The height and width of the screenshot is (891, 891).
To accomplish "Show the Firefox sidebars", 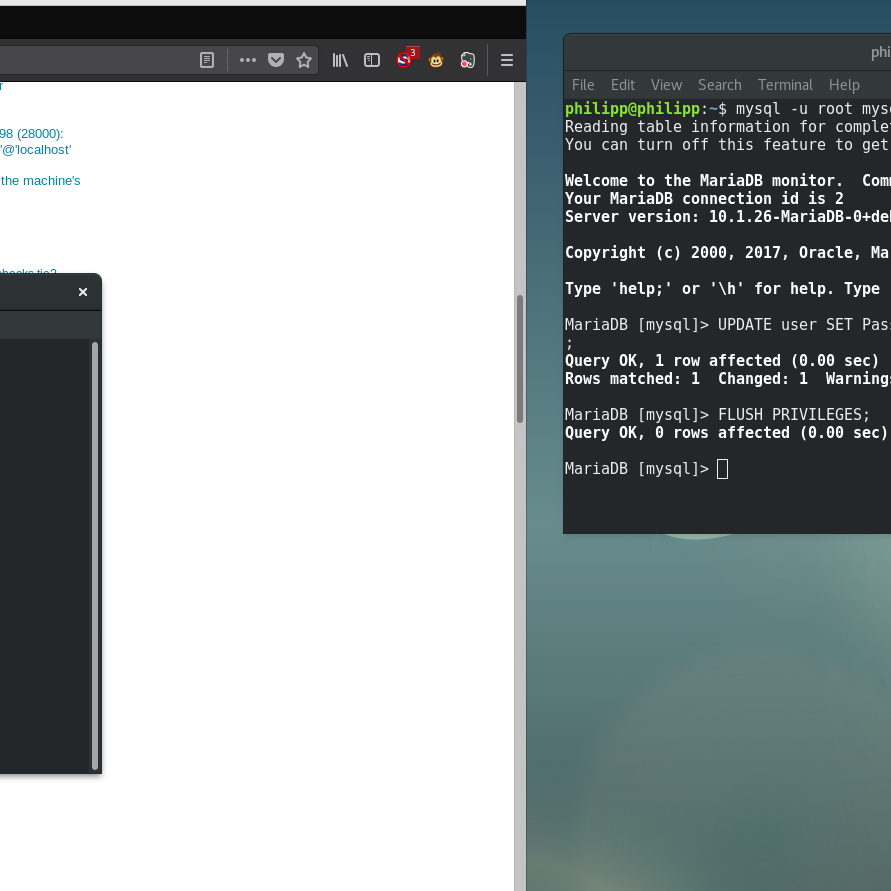I will pos(372,60).
